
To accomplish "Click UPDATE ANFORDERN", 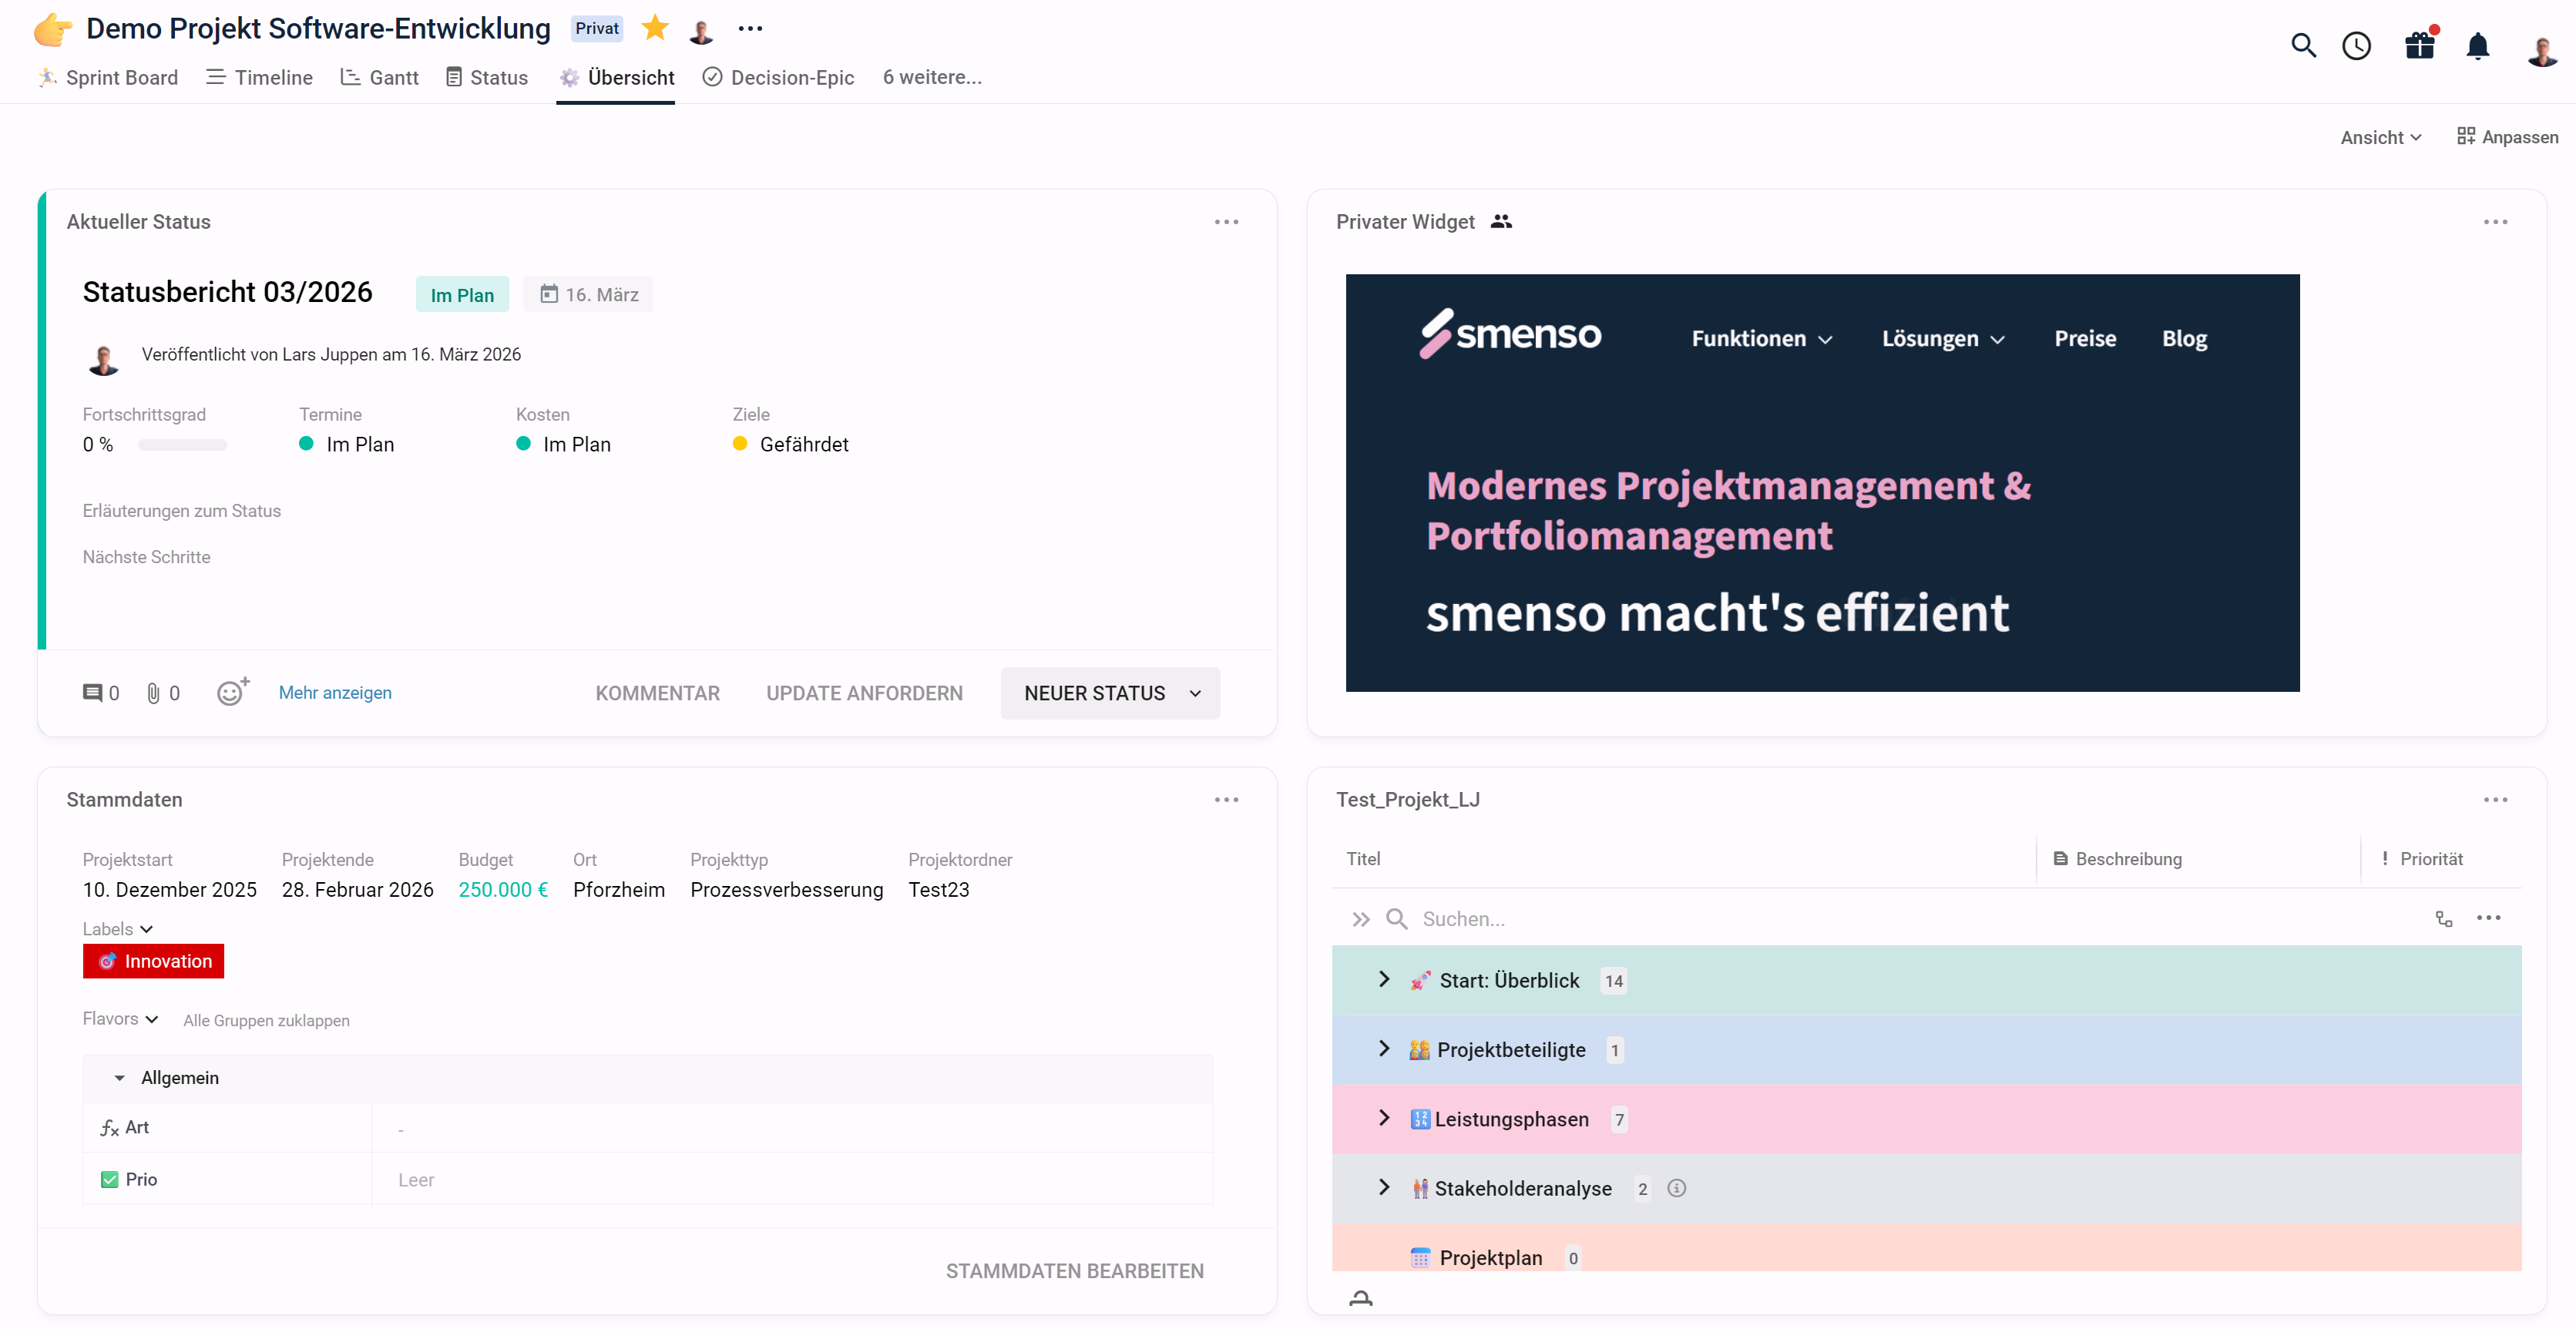I will (864, 693).
